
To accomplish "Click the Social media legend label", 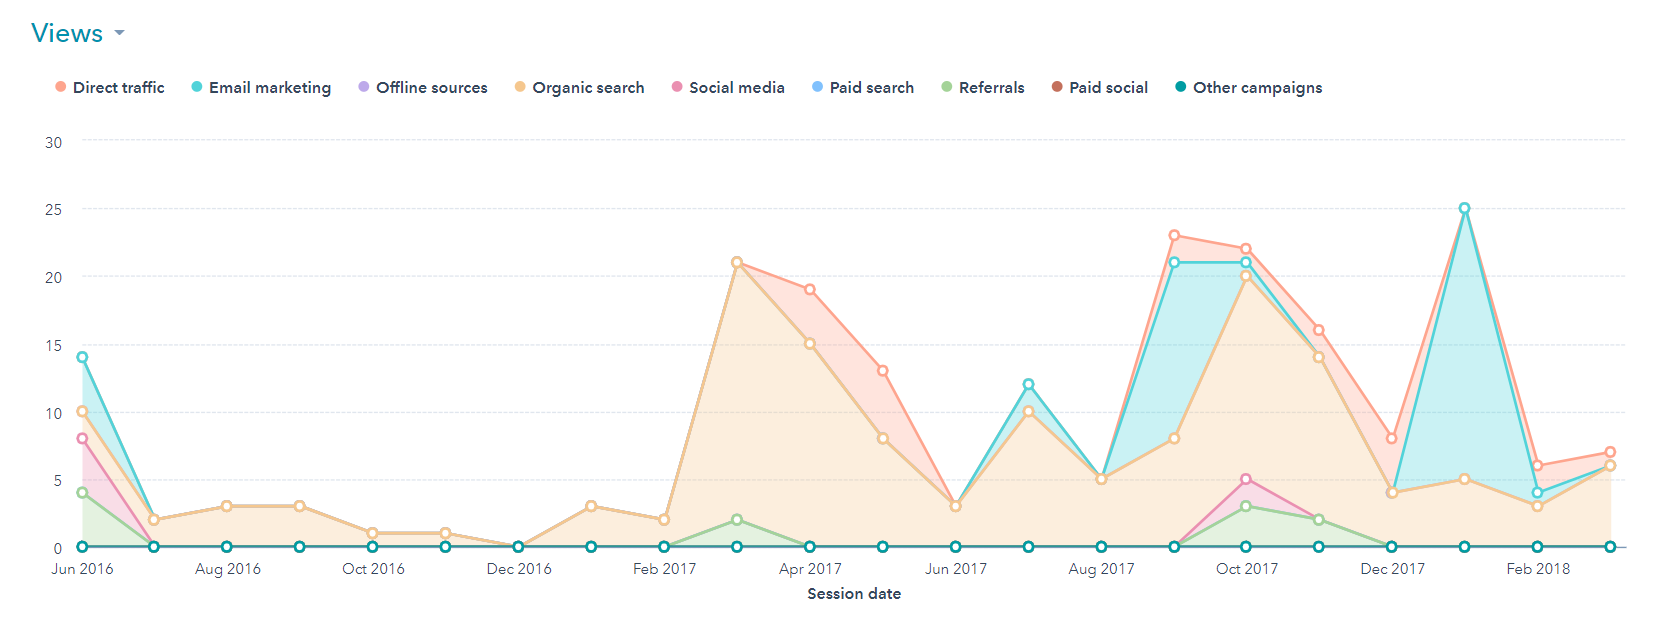I will [736, 88].
